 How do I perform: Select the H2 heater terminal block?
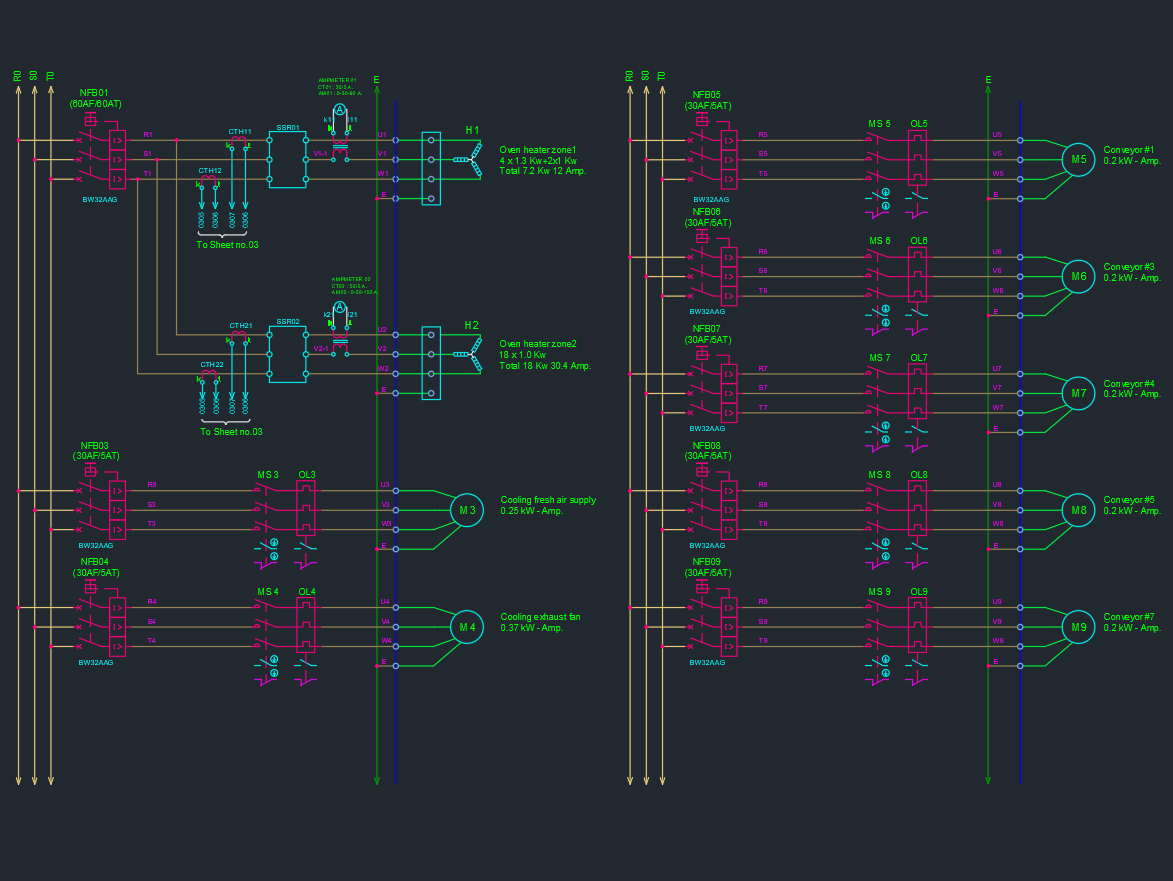[431, 363]
